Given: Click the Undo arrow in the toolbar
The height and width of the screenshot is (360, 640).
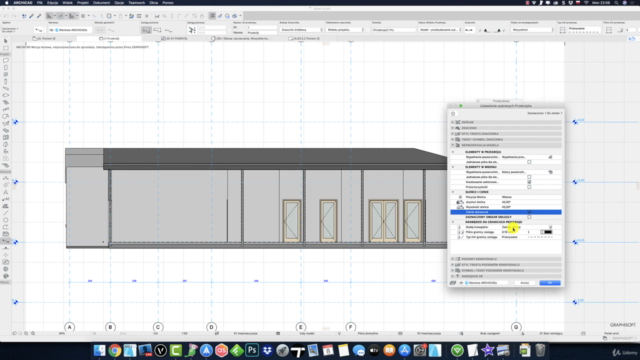Looking at the screenshot, I should pyautogui.click(x=7, y=16).
